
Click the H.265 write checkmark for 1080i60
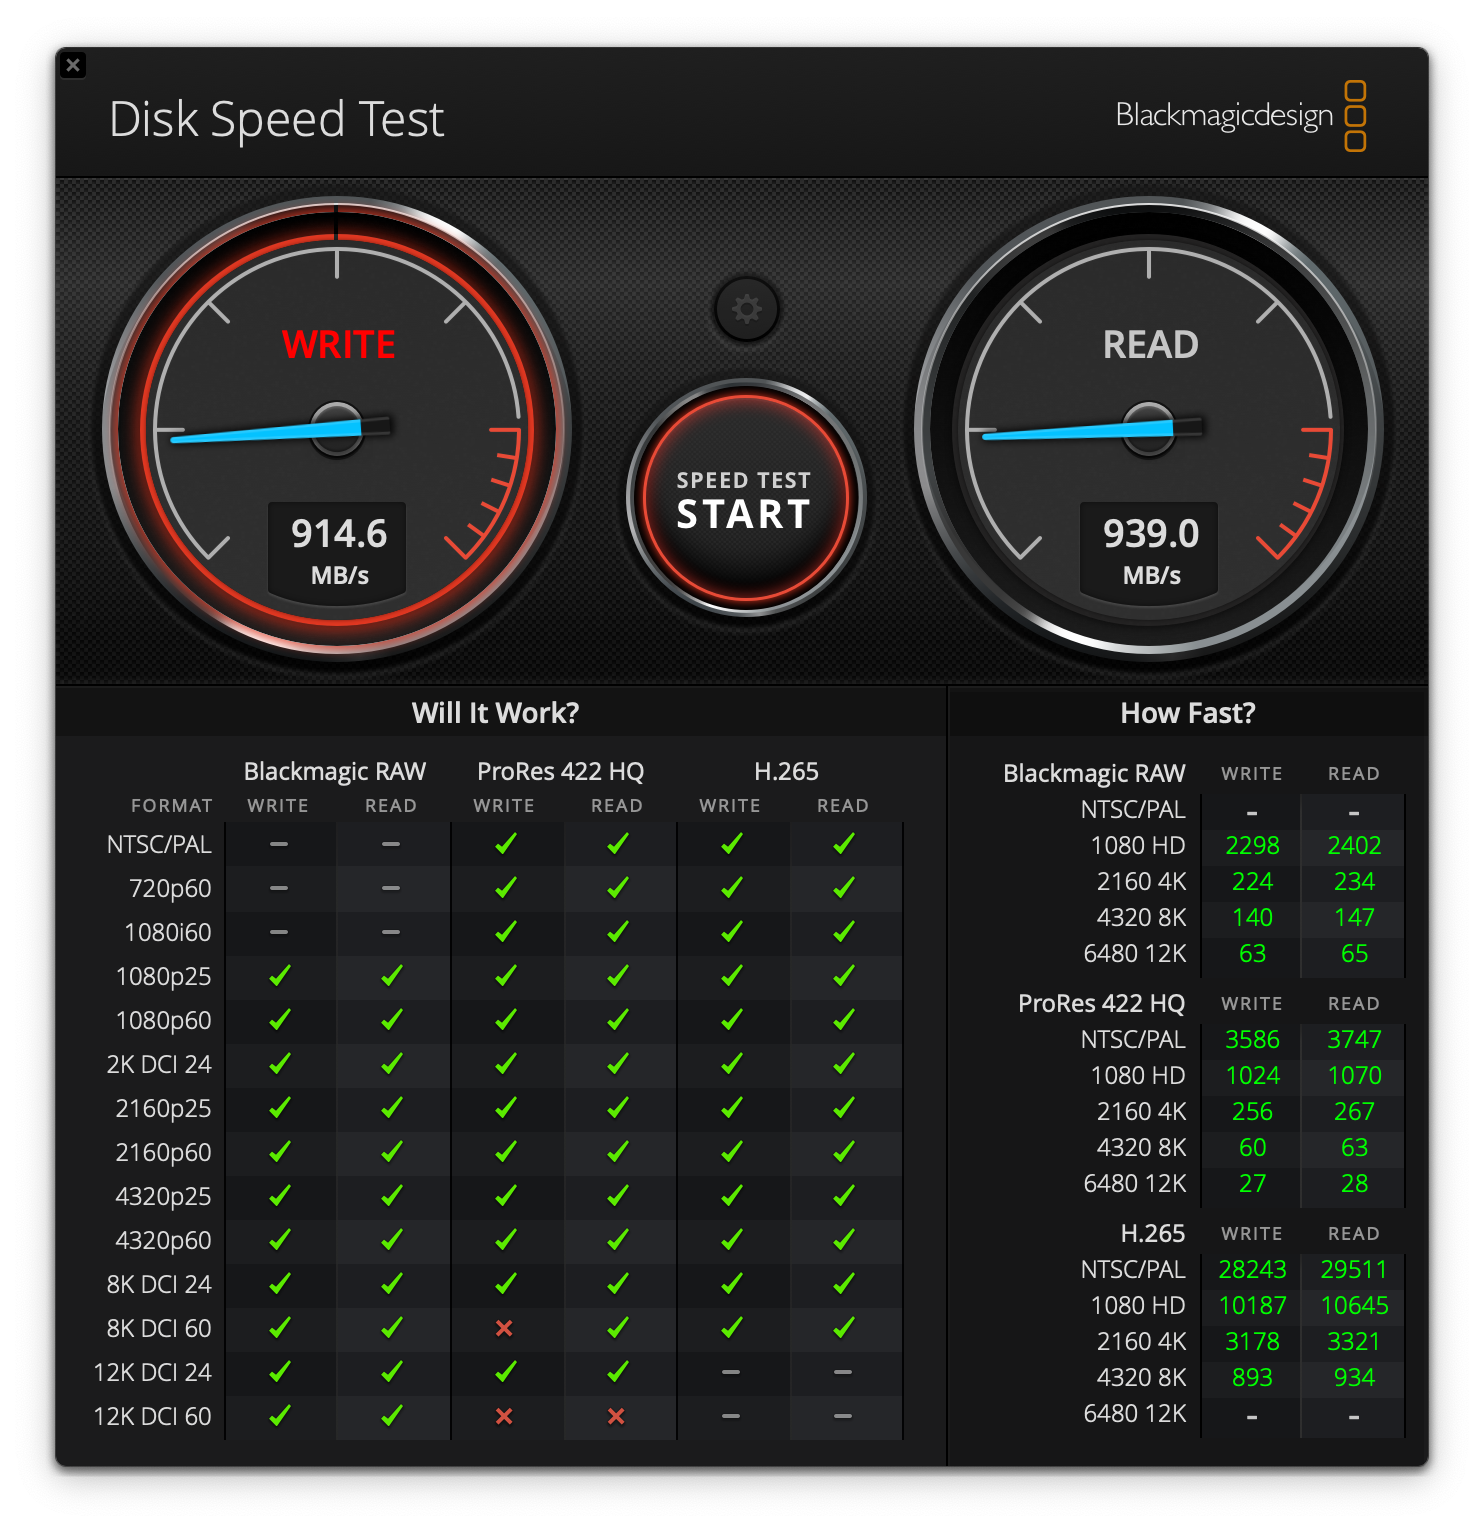click(x=732, y=932)
